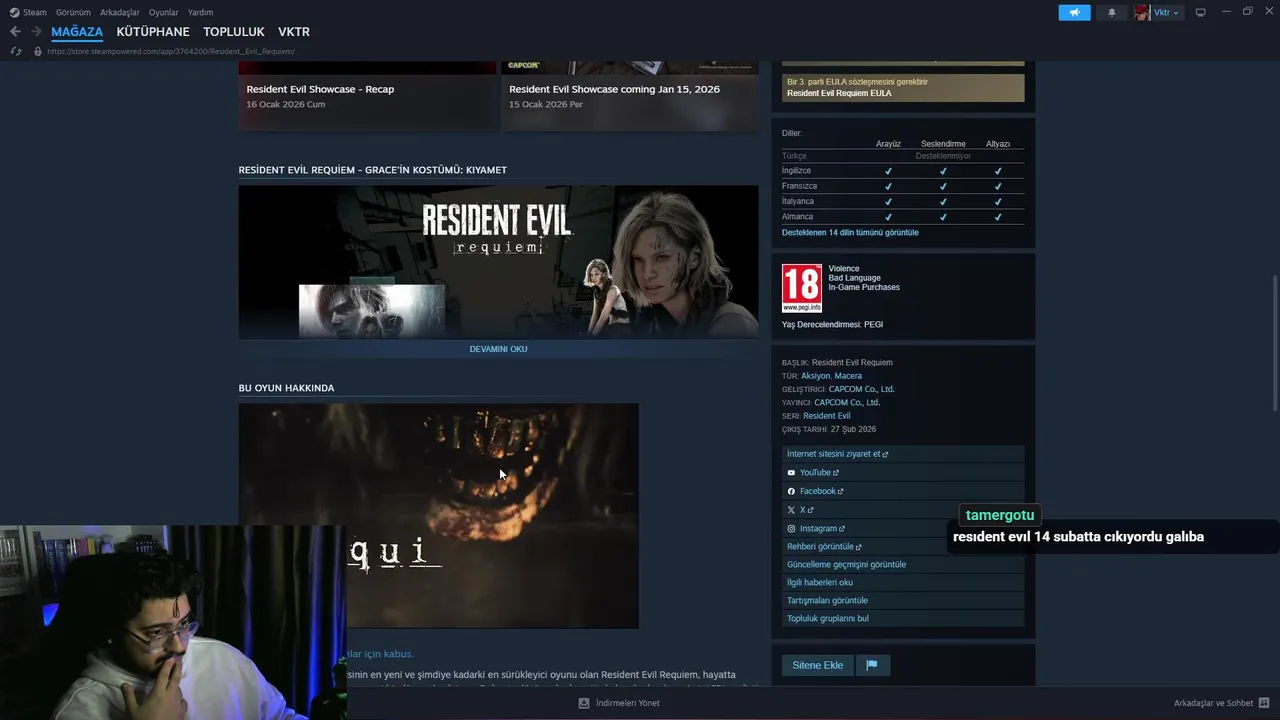Click the '27 Şub 2026' release date
Viewport: 1280px width, 720px height.
click(854, 430)
